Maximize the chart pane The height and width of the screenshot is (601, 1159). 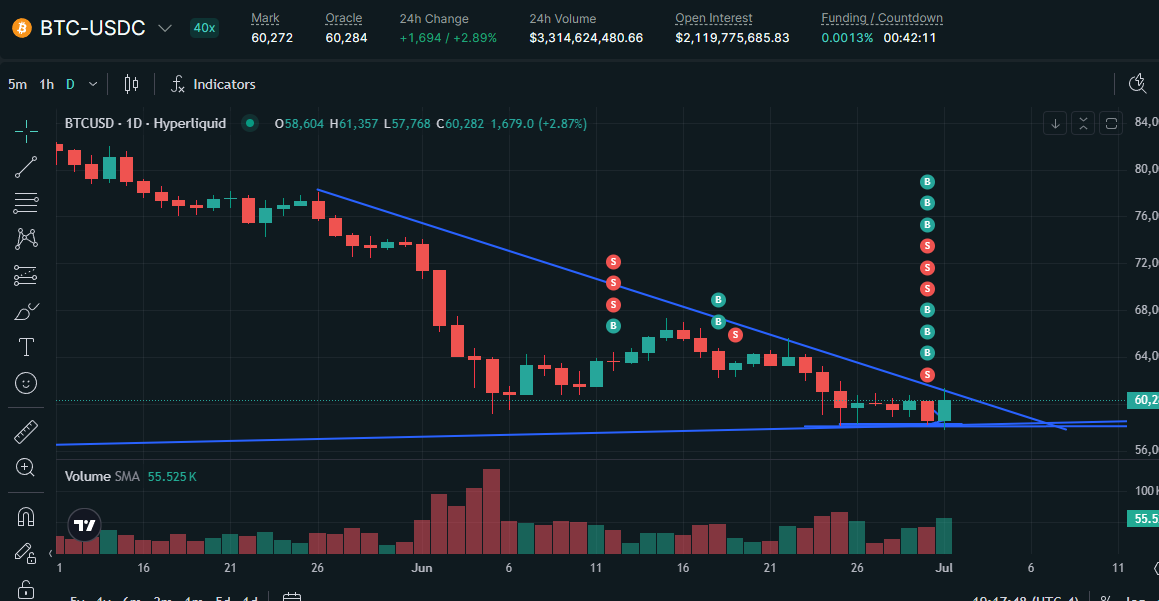1111,123
